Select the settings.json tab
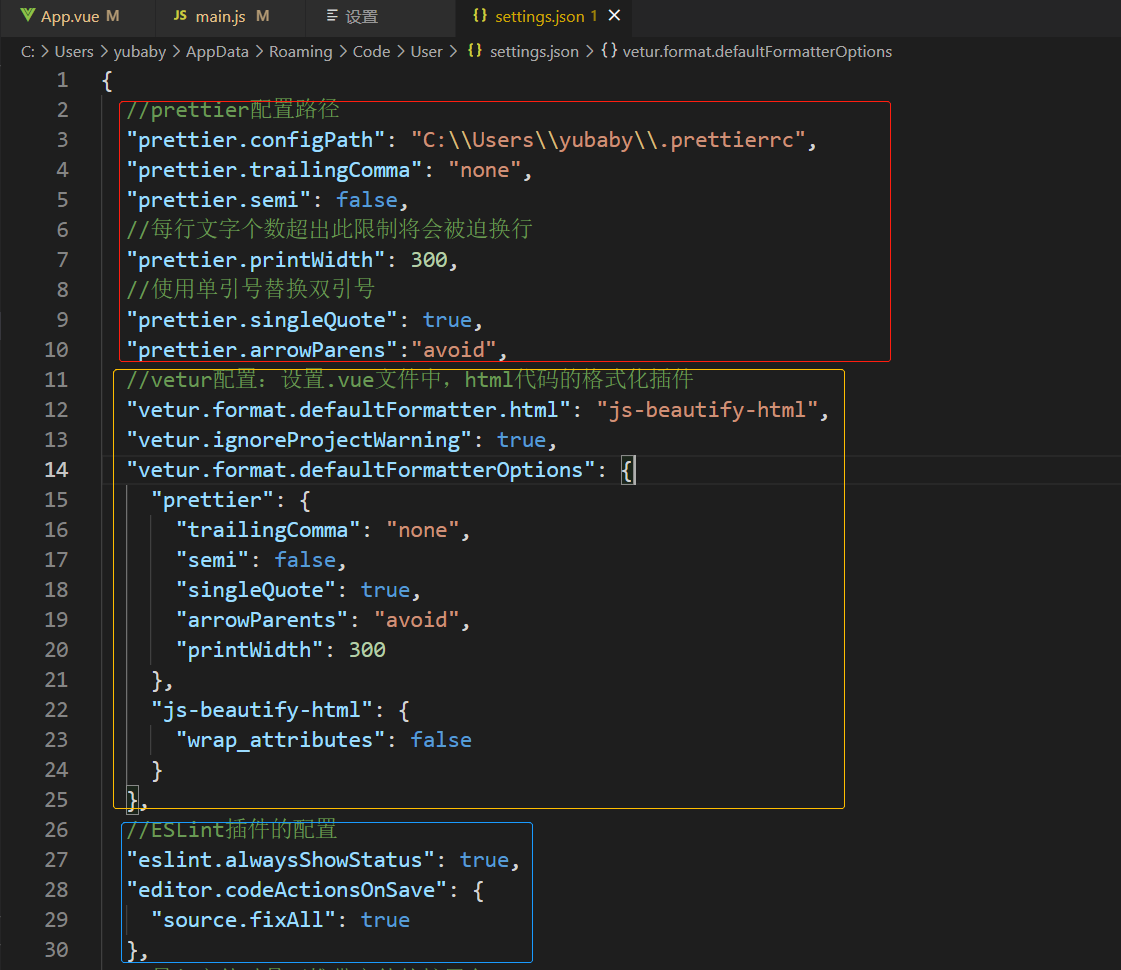 click(540, 16)
